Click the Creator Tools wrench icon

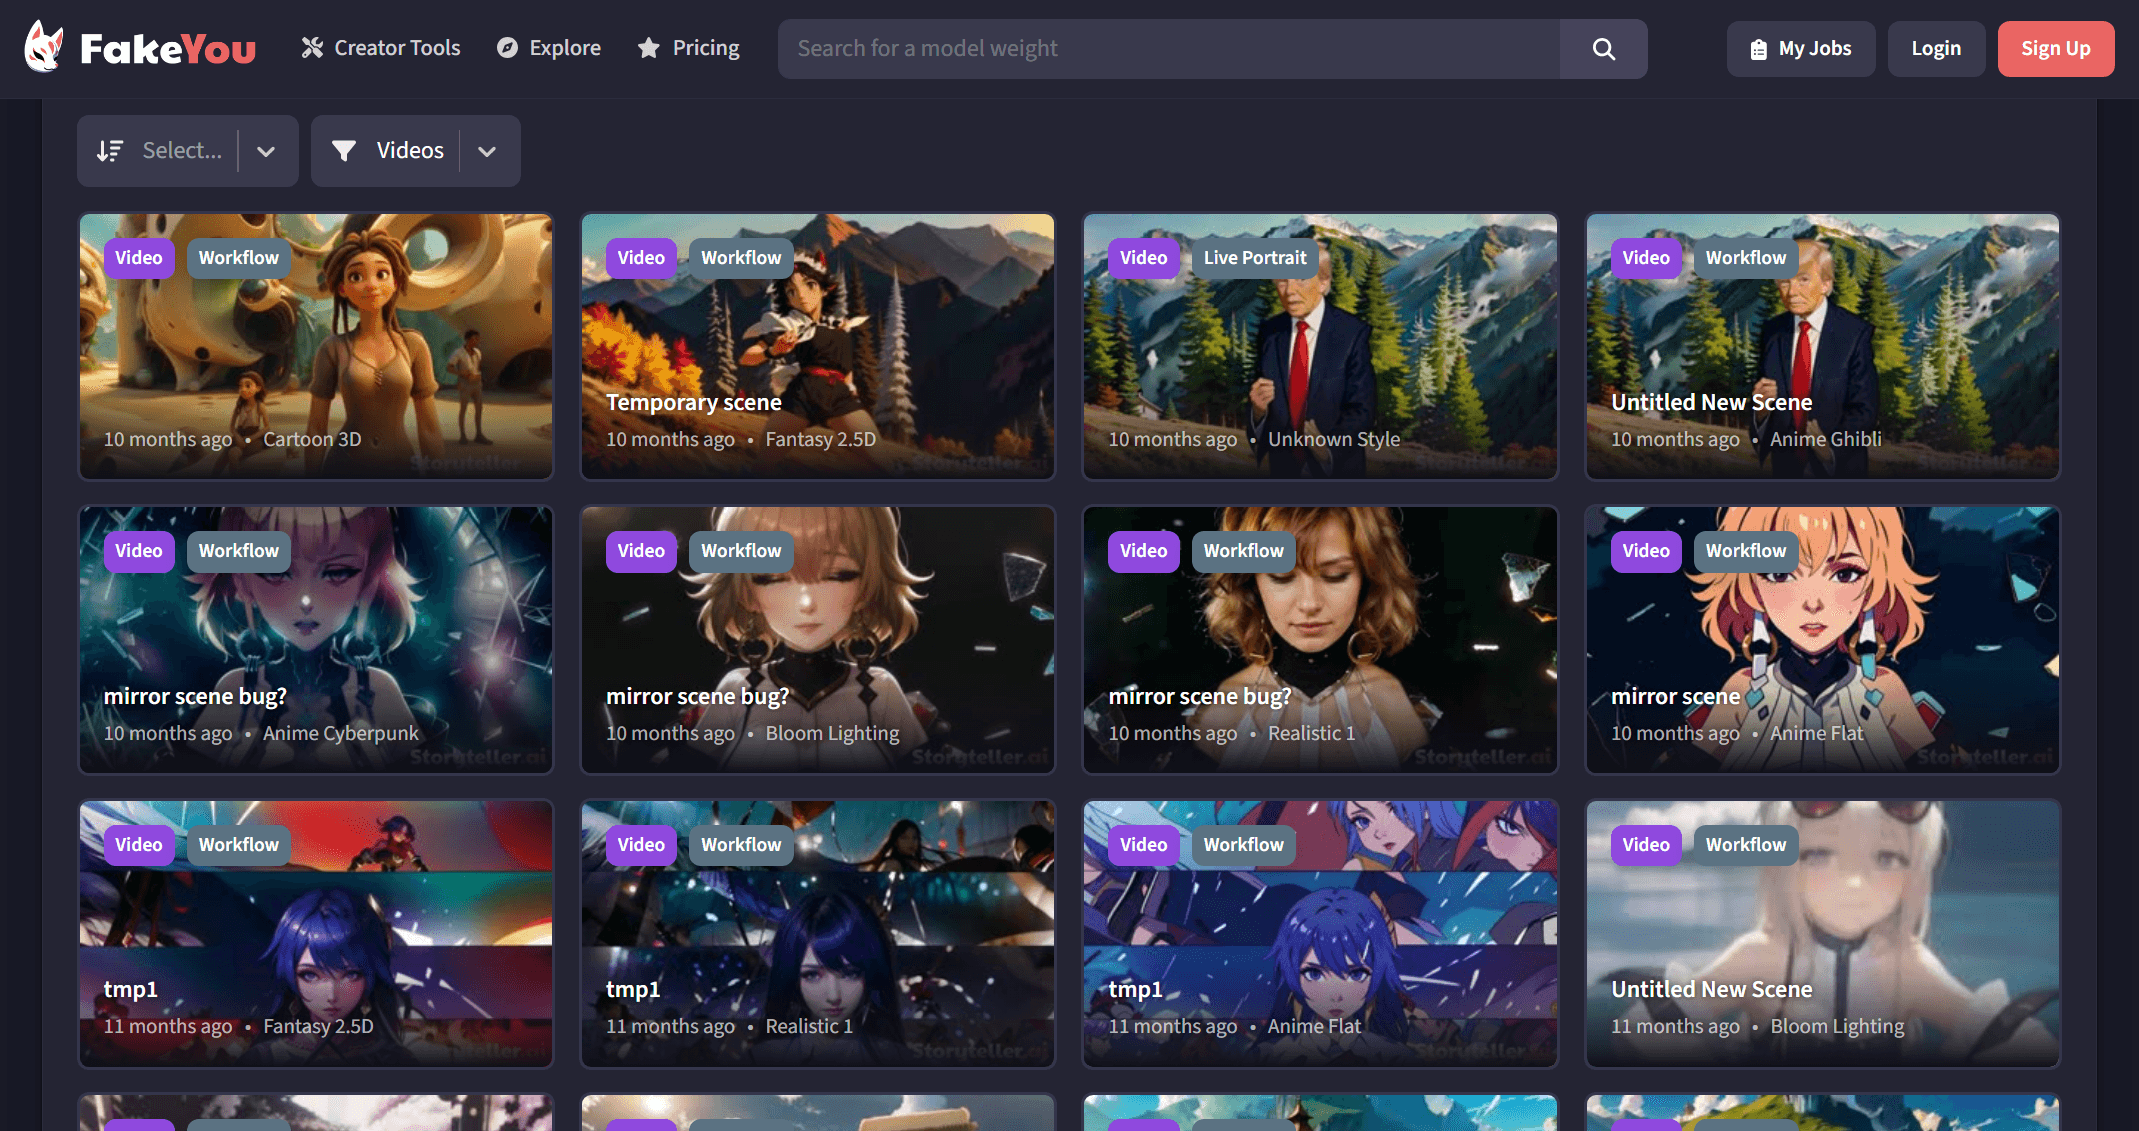(x=312, y=48)
